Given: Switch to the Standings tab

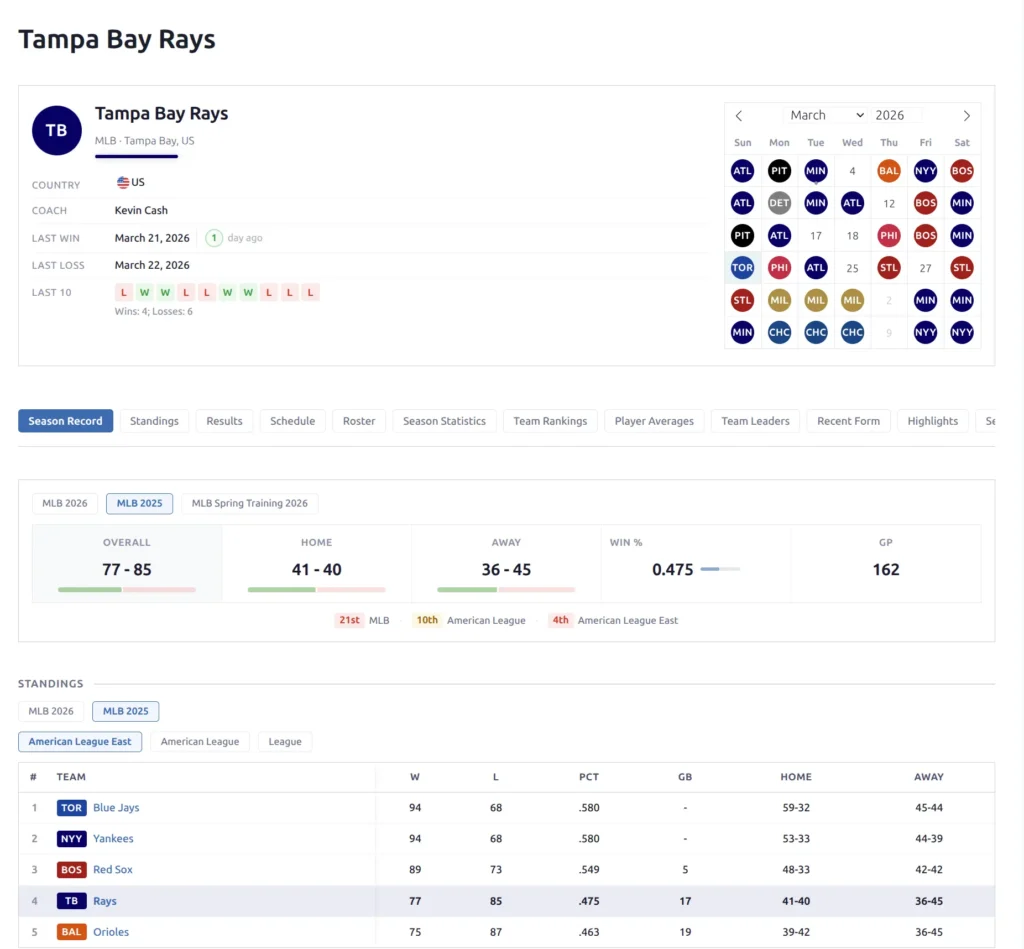Looking at the screenshot, I should click(154, 421).
